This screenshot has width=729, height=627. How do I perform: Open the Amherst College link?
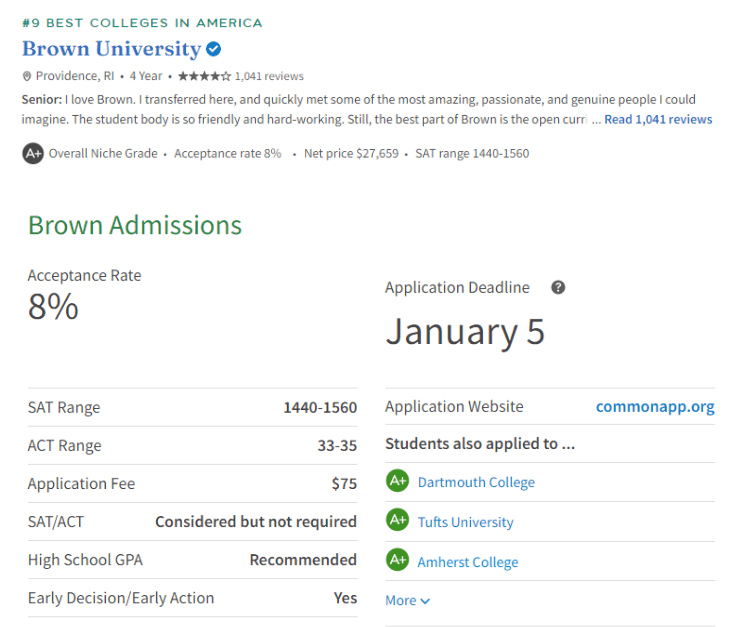point(468,562)
